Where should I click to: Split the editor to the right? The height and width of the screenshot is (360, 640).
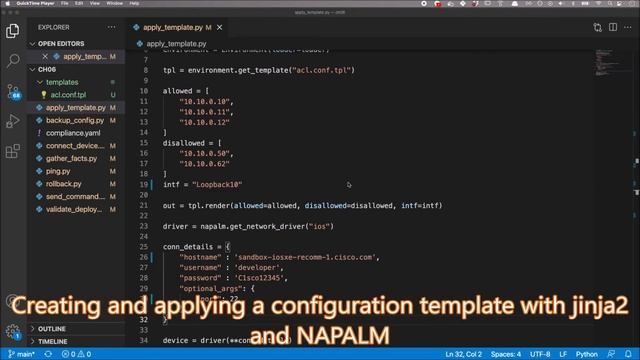(613, 27)
